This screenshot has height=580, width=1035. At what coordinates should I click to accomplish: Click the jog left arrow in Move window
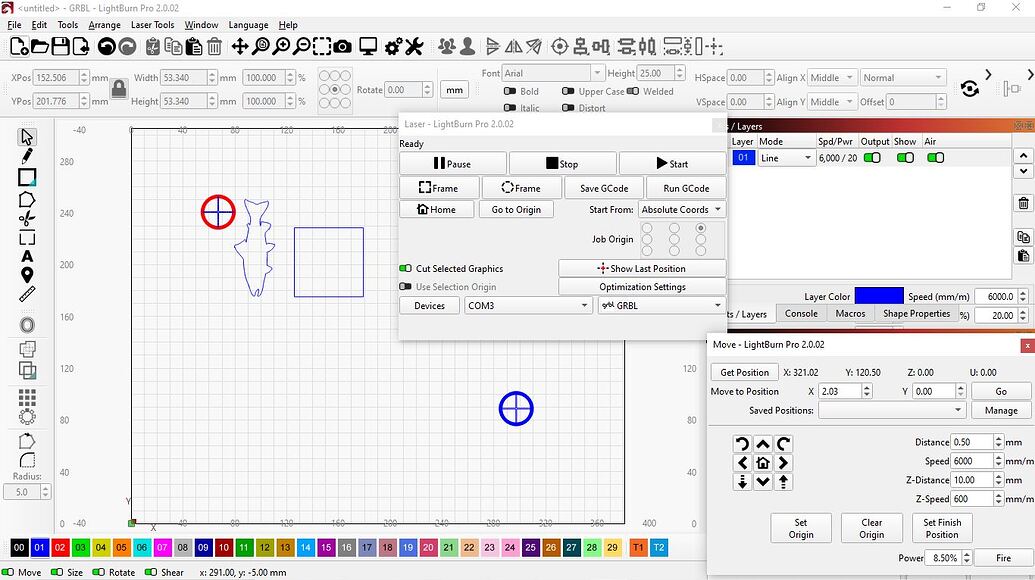[x=743, y=463]
